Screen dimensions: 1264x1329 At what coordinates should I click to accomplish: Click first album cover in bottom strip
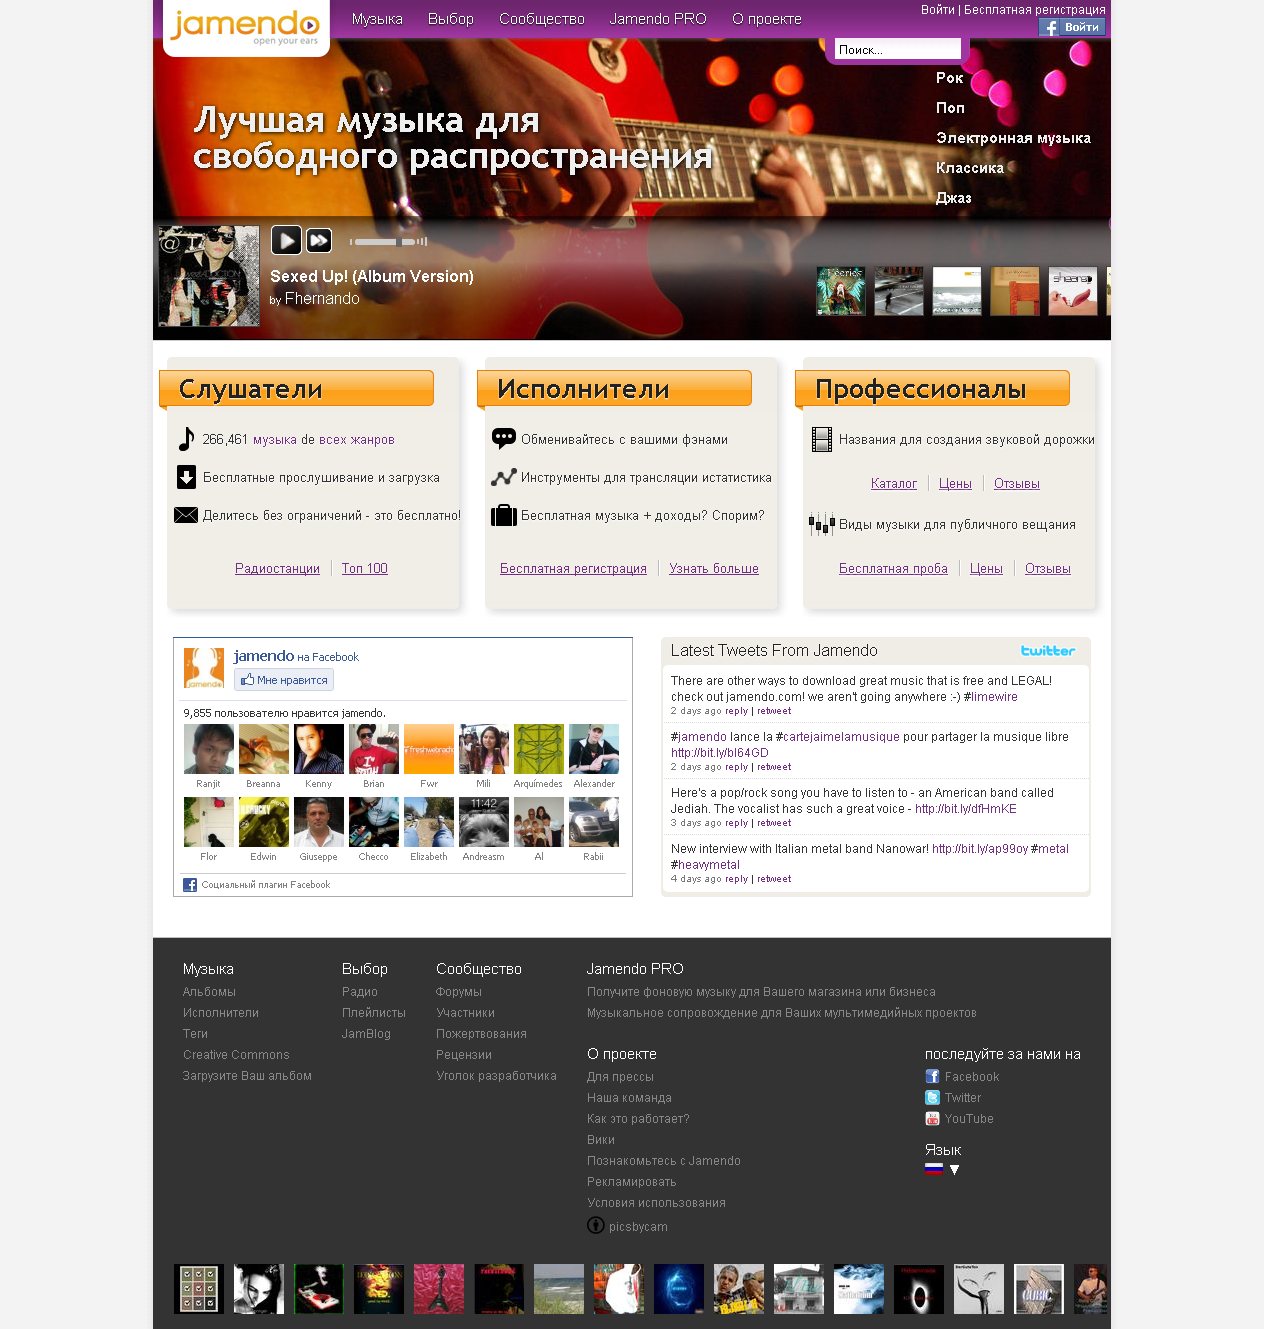[199, 1289]
